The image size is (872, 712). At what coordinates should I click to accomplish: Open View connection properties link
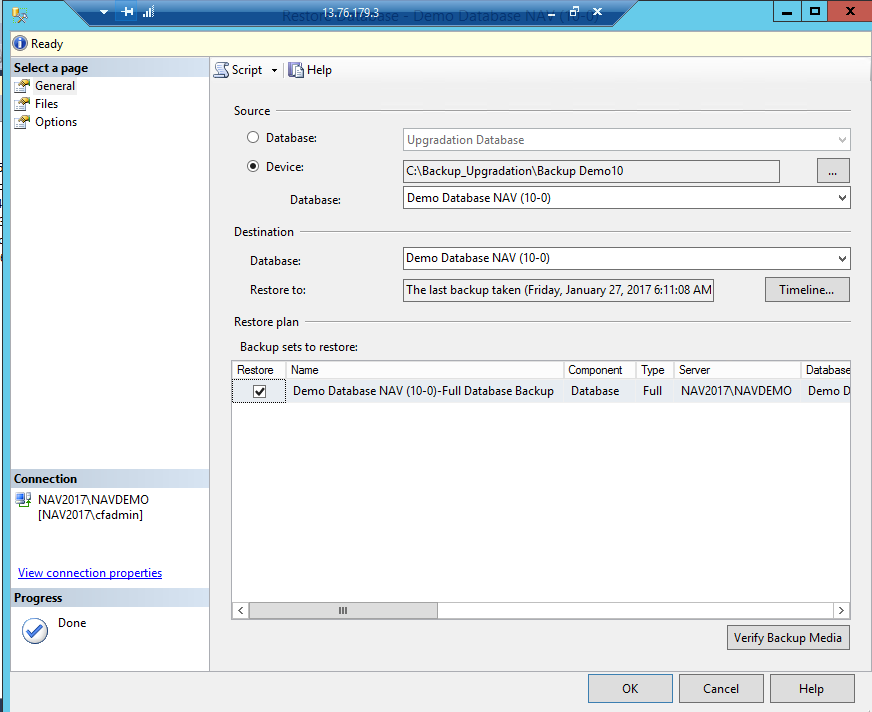click(90, 573)
